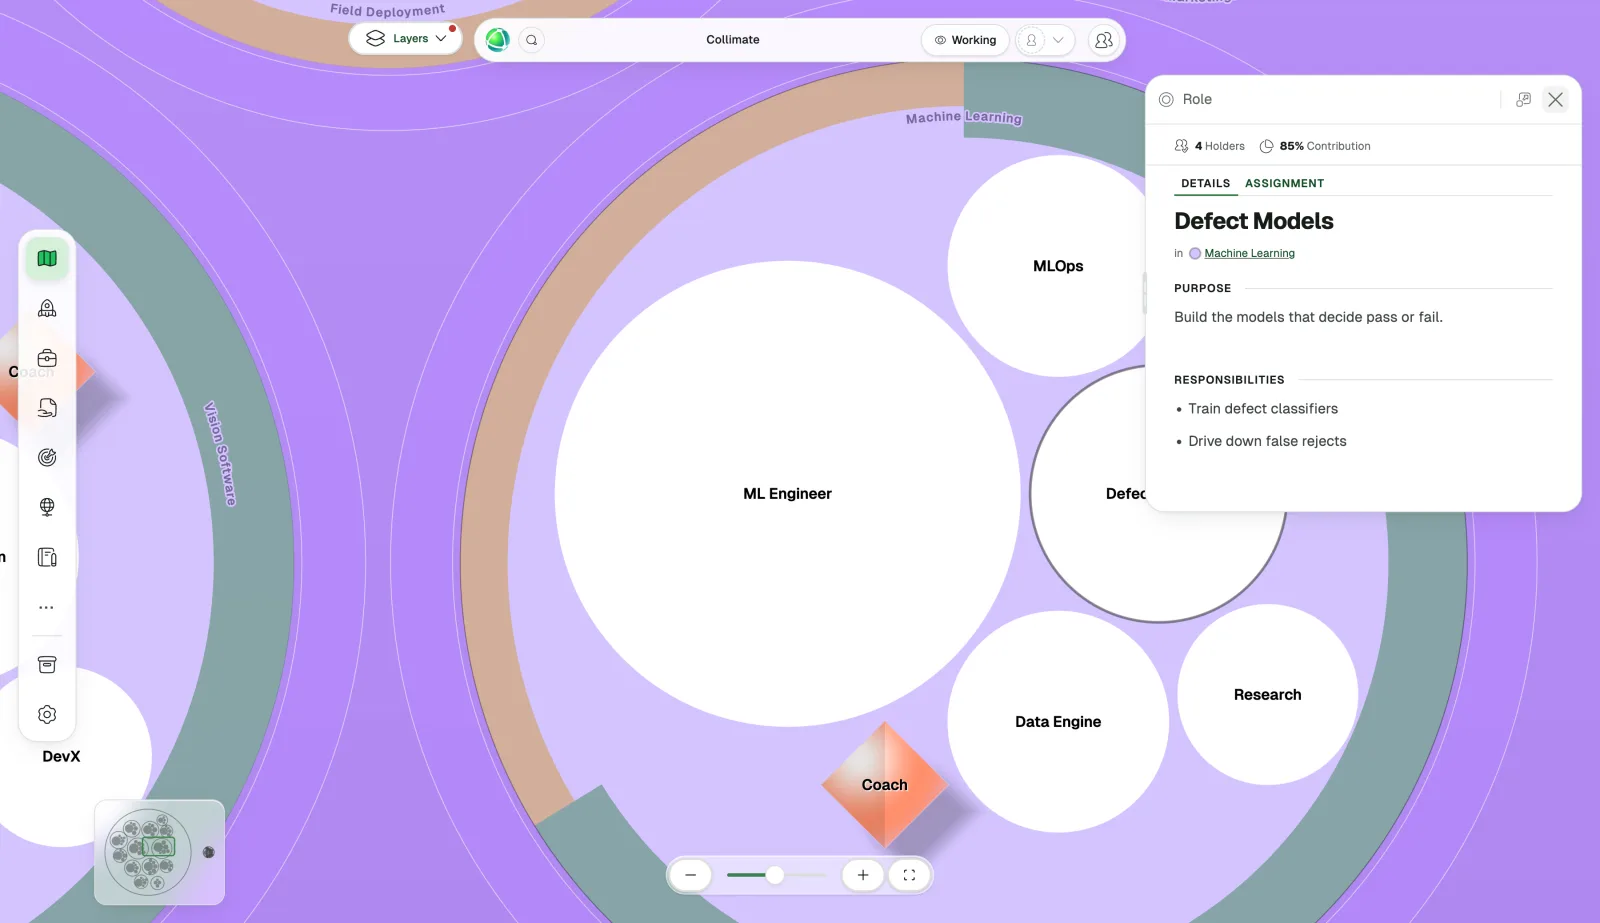Toggle the Working mode button
The height and width of the screenshot is (923, 1600).
pos(965,40)
